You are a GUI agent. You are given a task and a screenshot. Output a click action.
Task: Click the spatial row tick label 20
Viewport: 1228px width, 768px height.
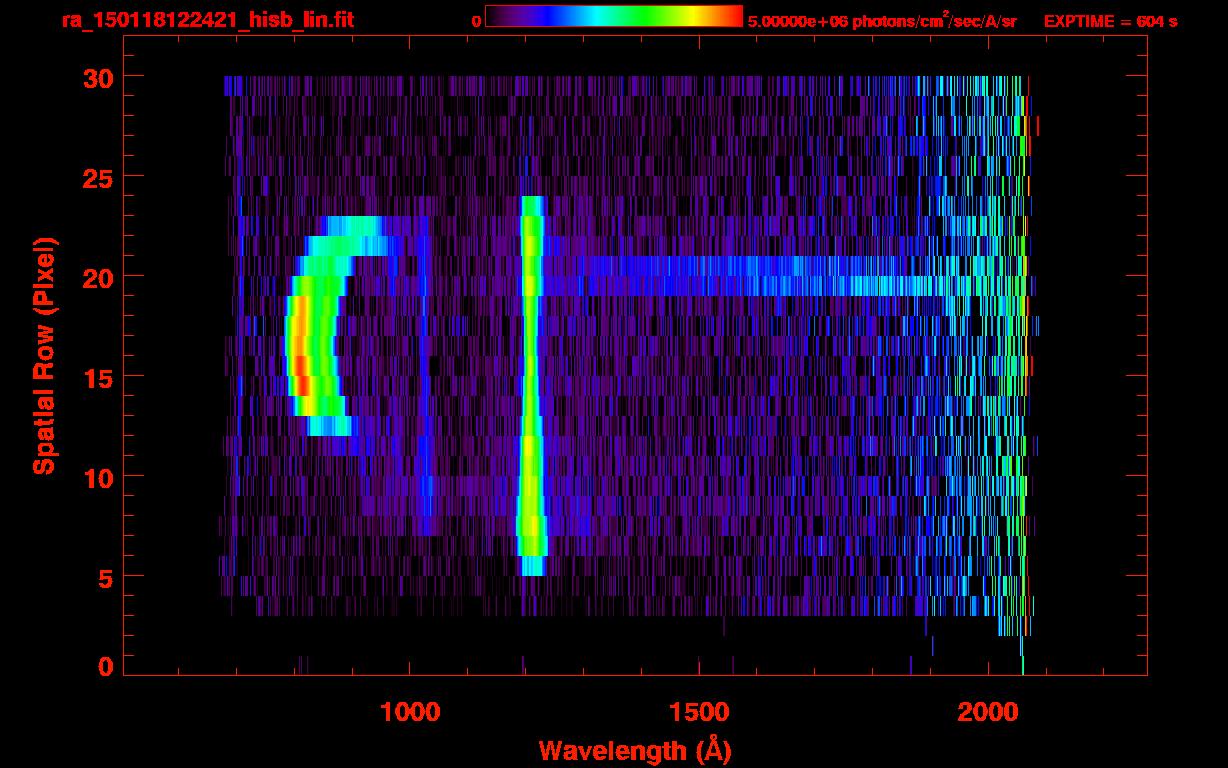97,277
